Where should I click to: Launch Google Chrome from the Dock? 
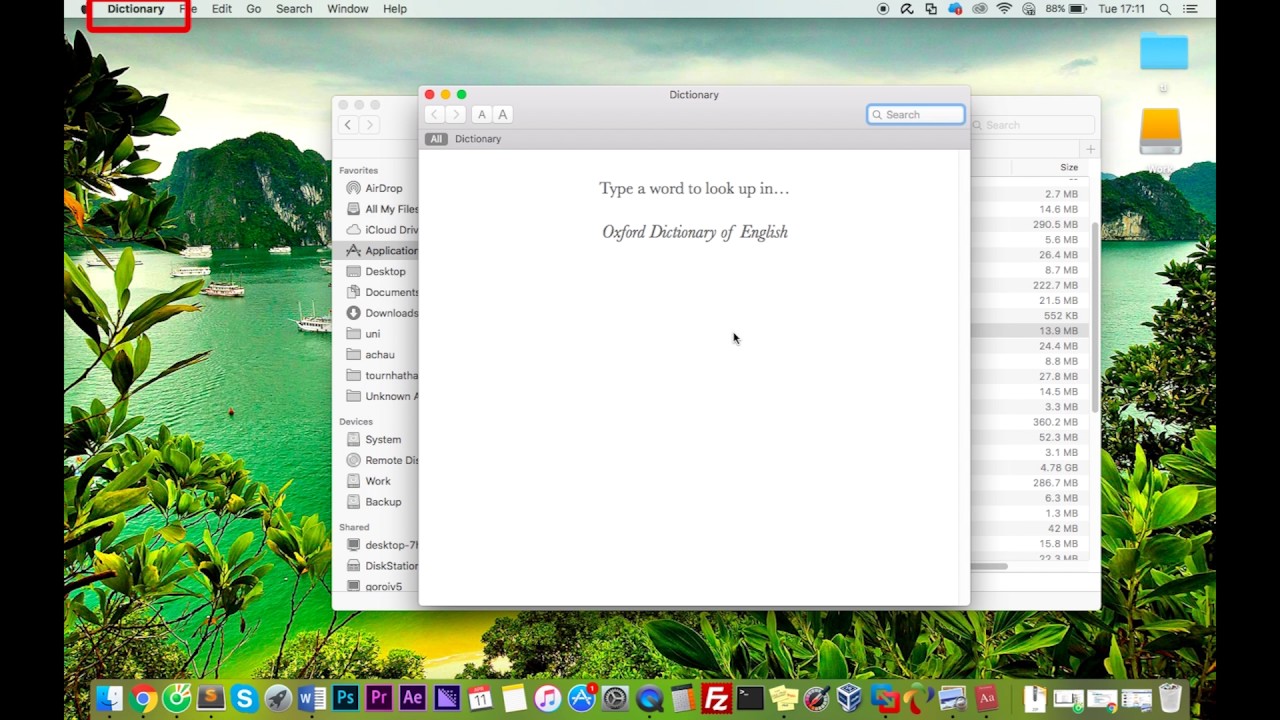(x=143, y=698)
